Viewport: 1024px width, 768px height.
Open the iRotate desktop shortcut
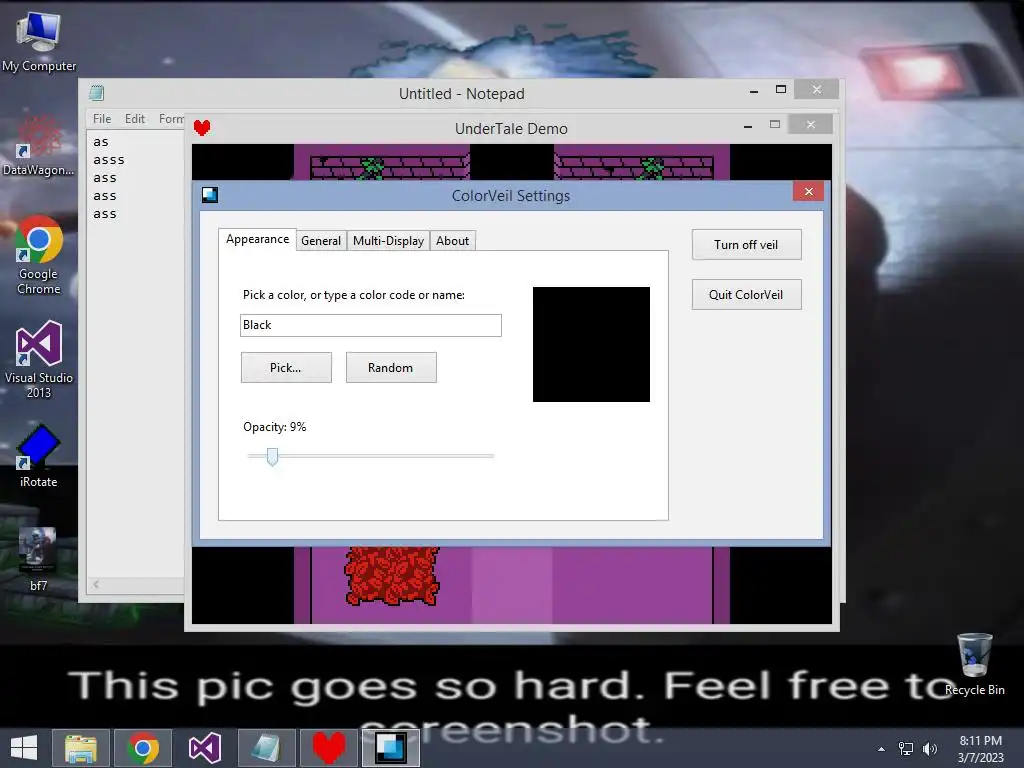click(x=39, y=455)
